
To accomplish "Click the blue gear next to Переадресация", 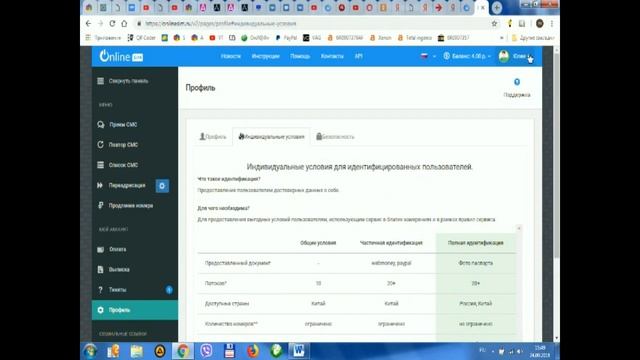I will [x=162, y=186].
